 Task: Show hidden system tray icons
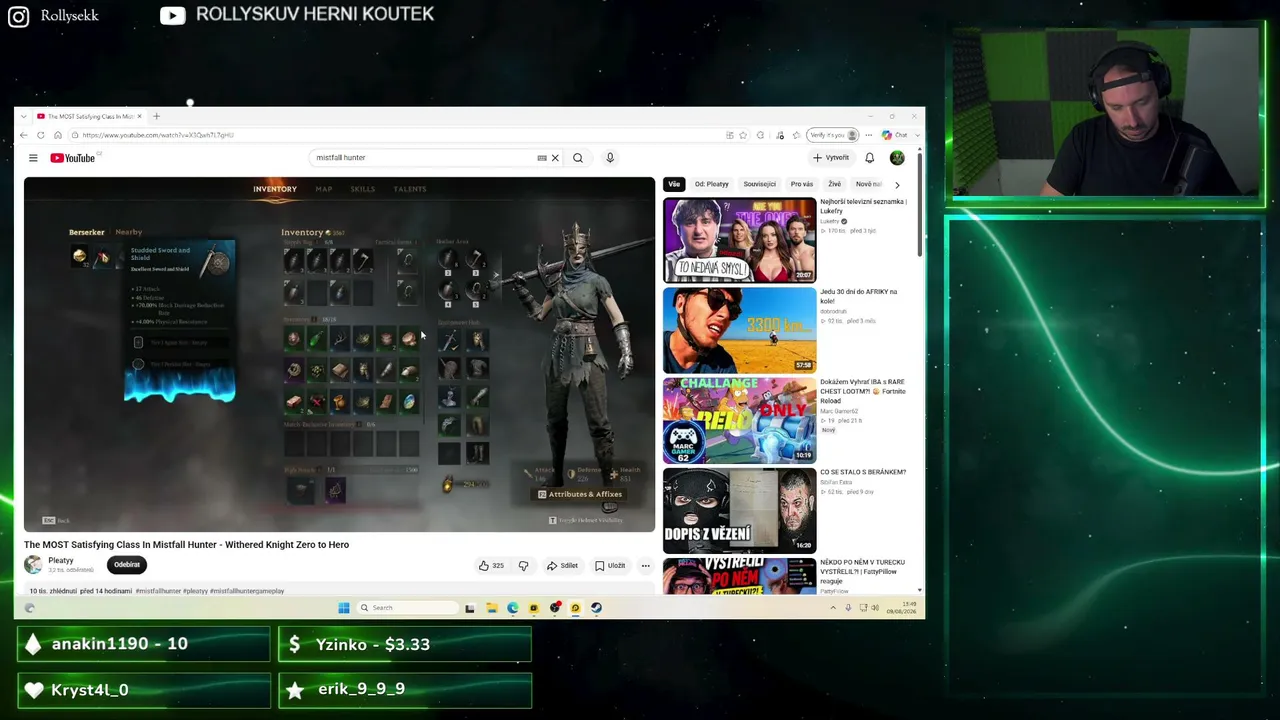(x=832, y=608)
